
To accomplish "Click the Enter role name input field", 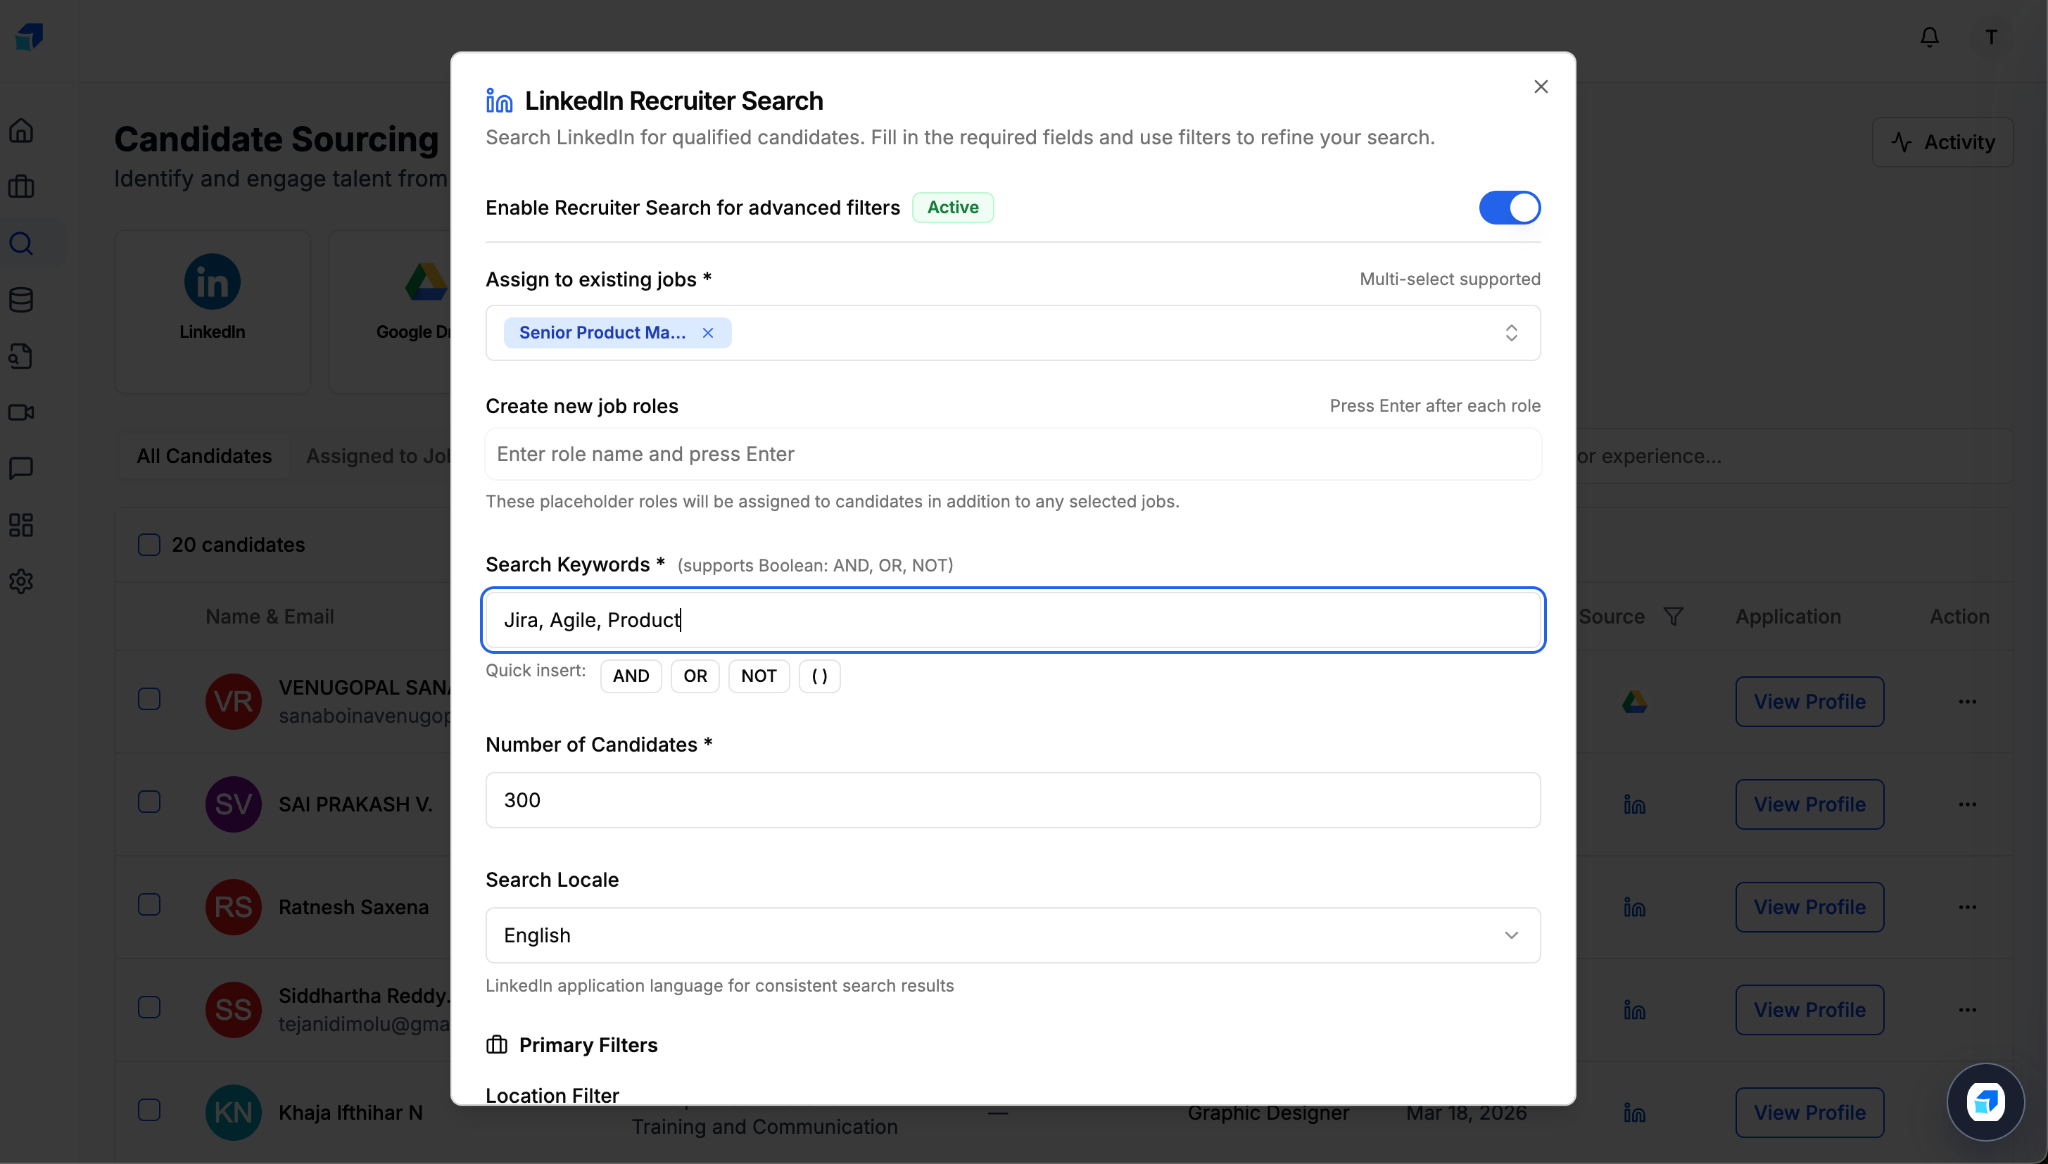I will tap(1012, 454).
